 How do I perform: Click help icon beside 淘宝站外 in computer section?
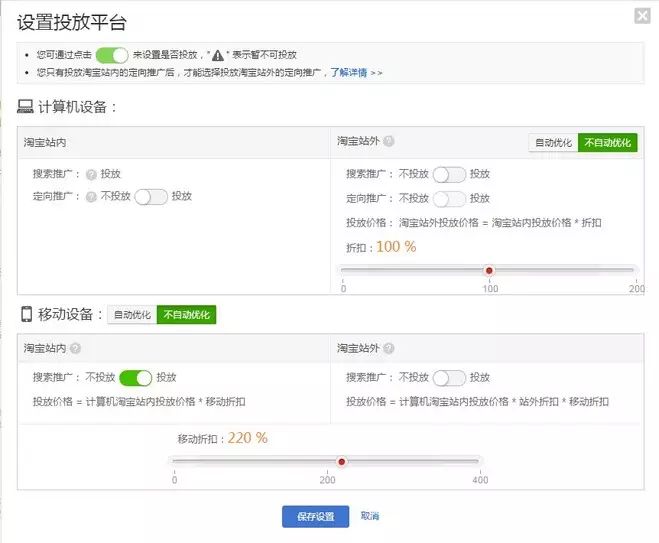389,141
